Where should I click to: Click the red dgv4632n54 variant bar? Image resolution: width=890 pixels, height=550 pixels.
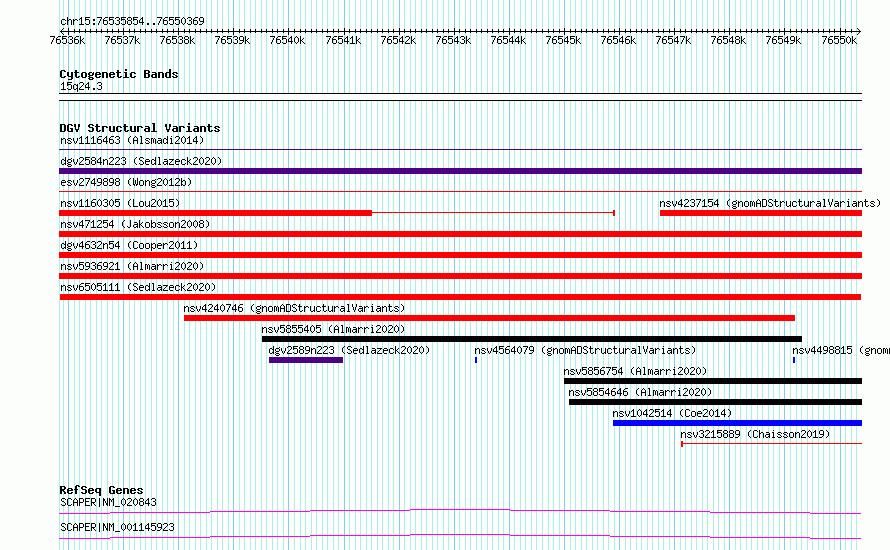pos(460,255)
